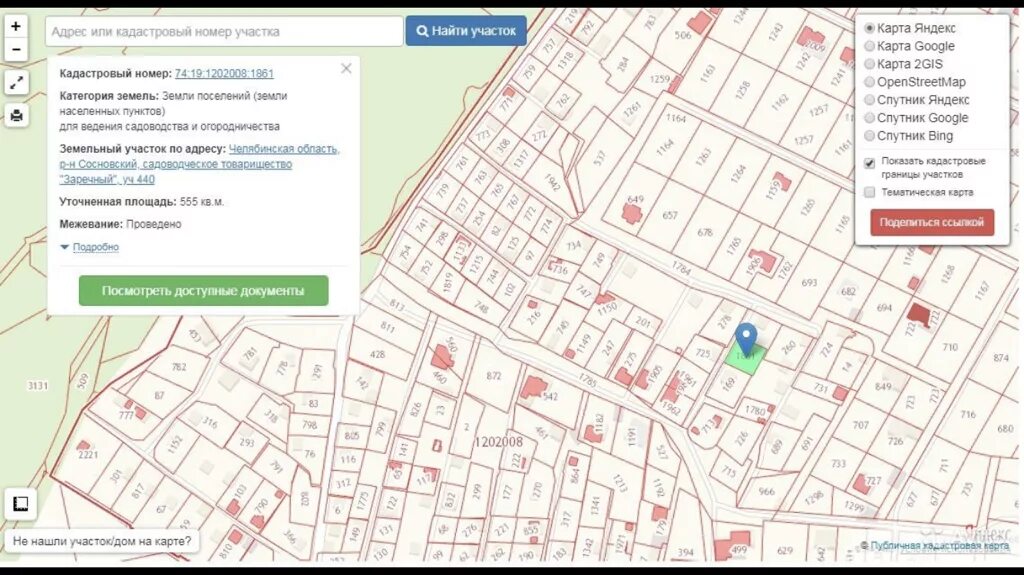Click parcel labeled 657 on map
This screenshot has height=575, width=1024.
[669, 215]
